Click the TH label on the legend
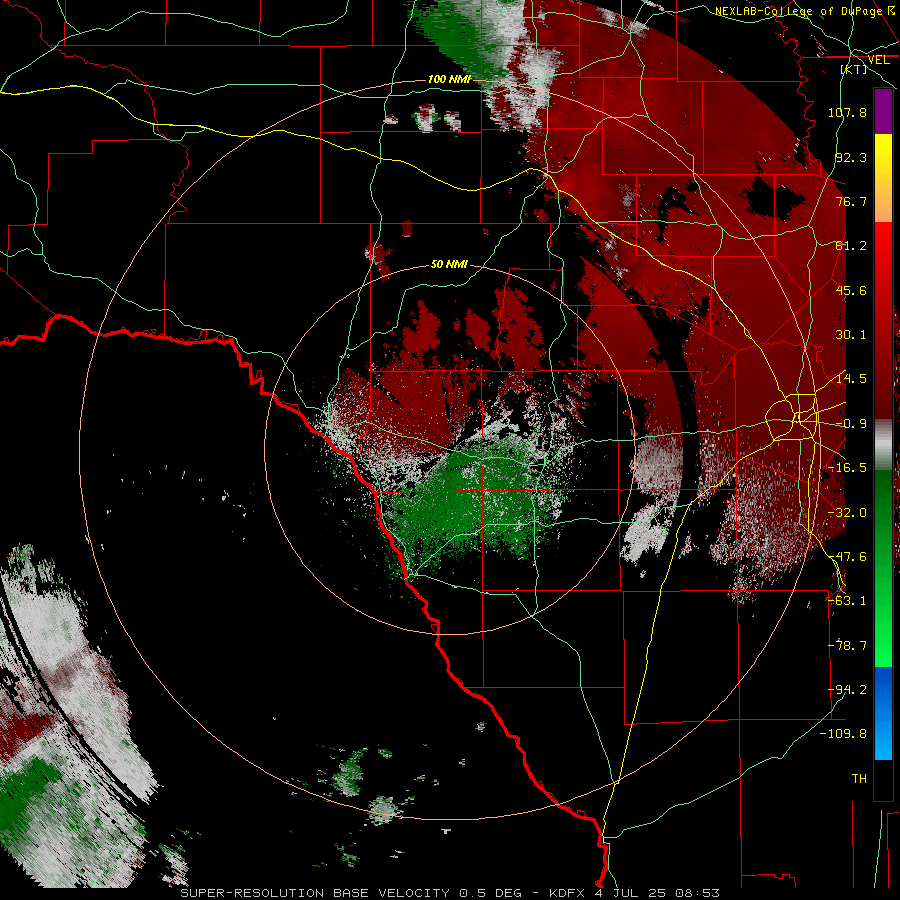 [x=859, y=779]
